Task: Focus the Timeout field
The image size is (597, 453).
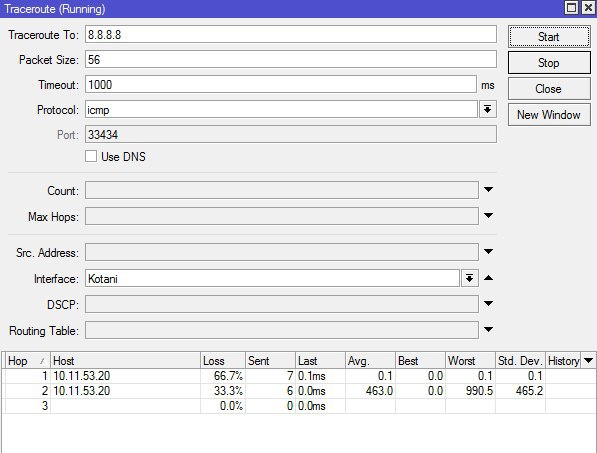Action: (281, 85)
